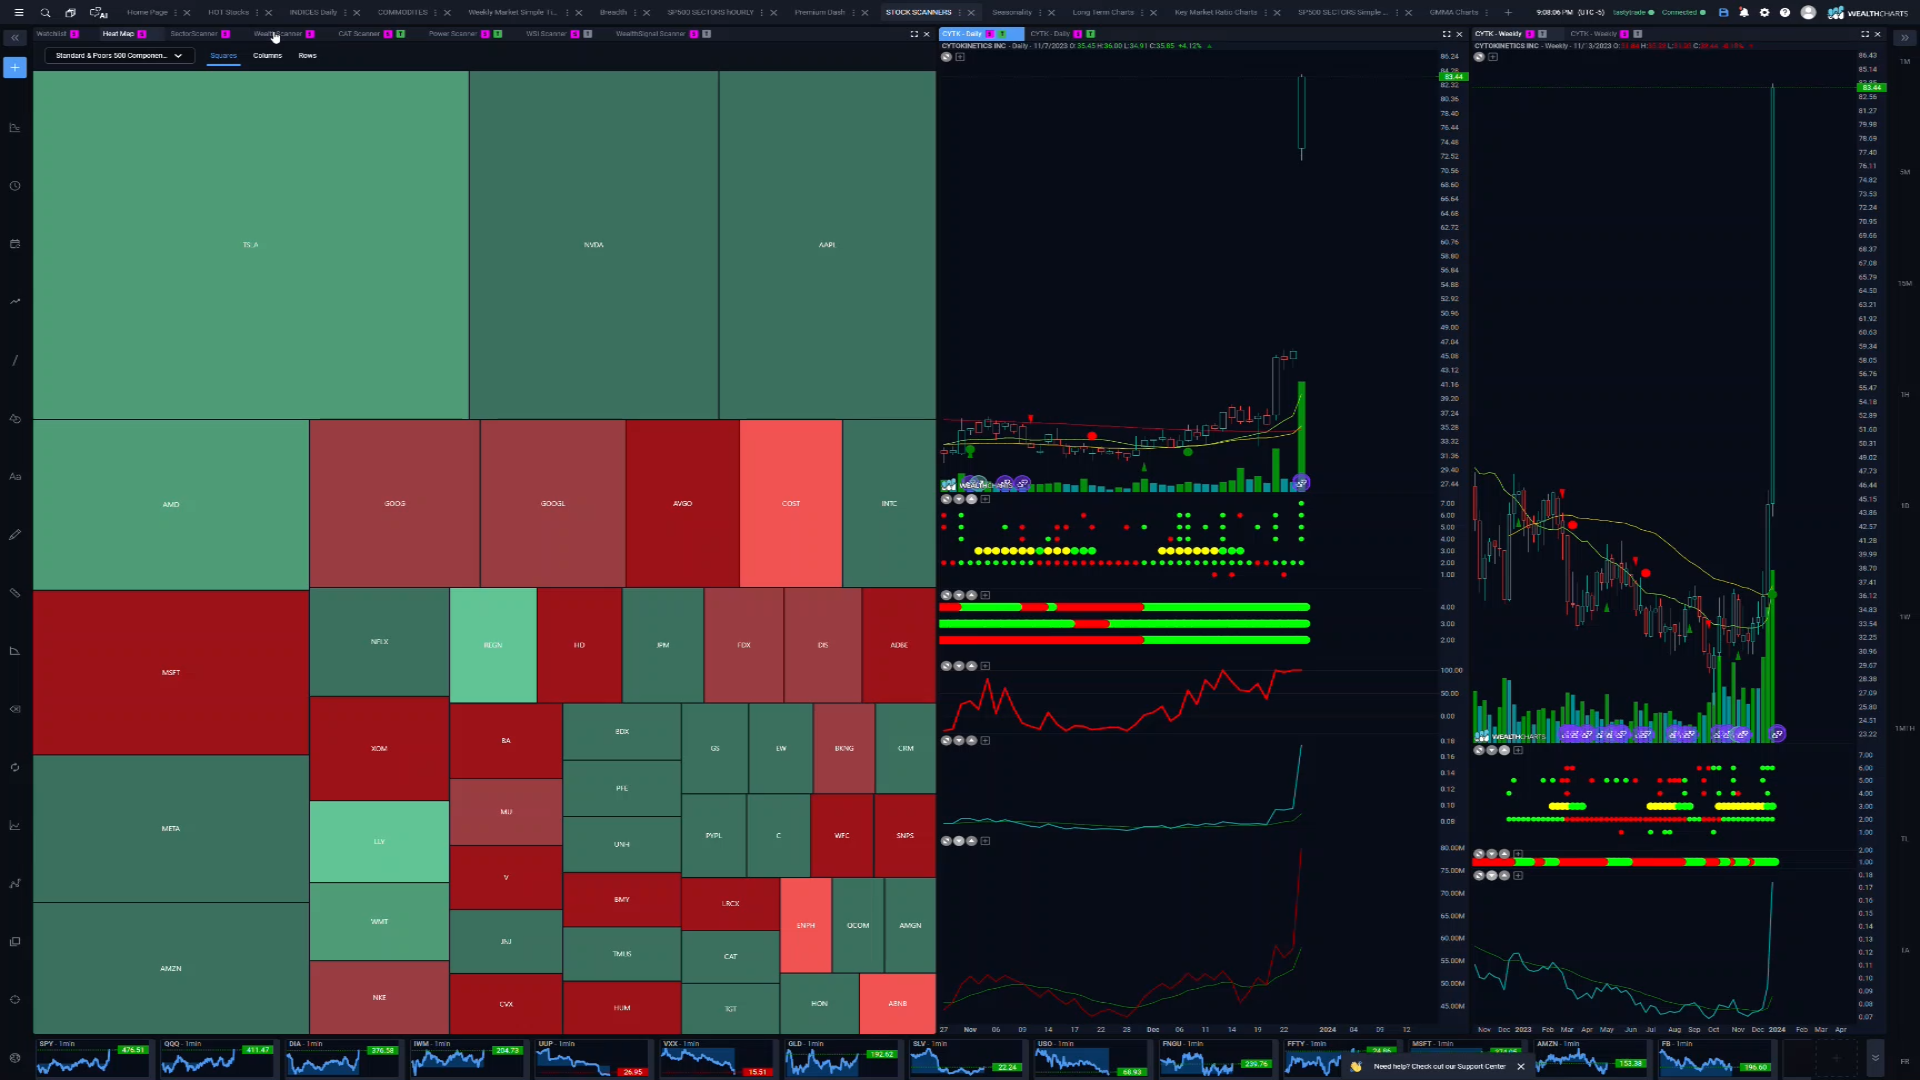Select the Rows heat map view

click(307, 56)
